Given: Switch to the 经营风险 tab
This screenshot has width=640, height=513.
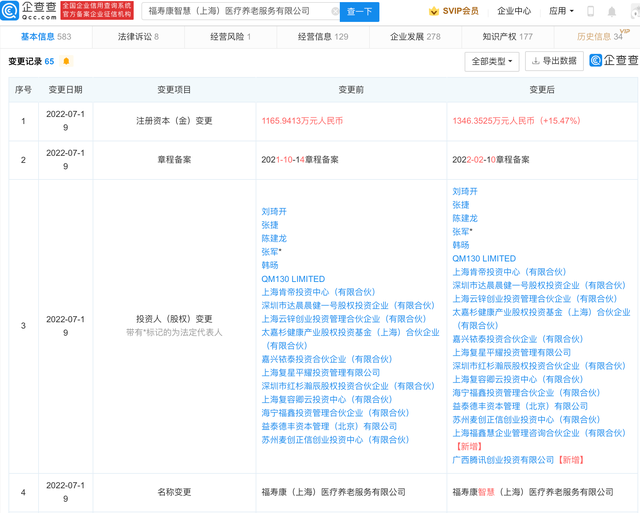Looking at the screenshot, I should click(x=227, y=36).
